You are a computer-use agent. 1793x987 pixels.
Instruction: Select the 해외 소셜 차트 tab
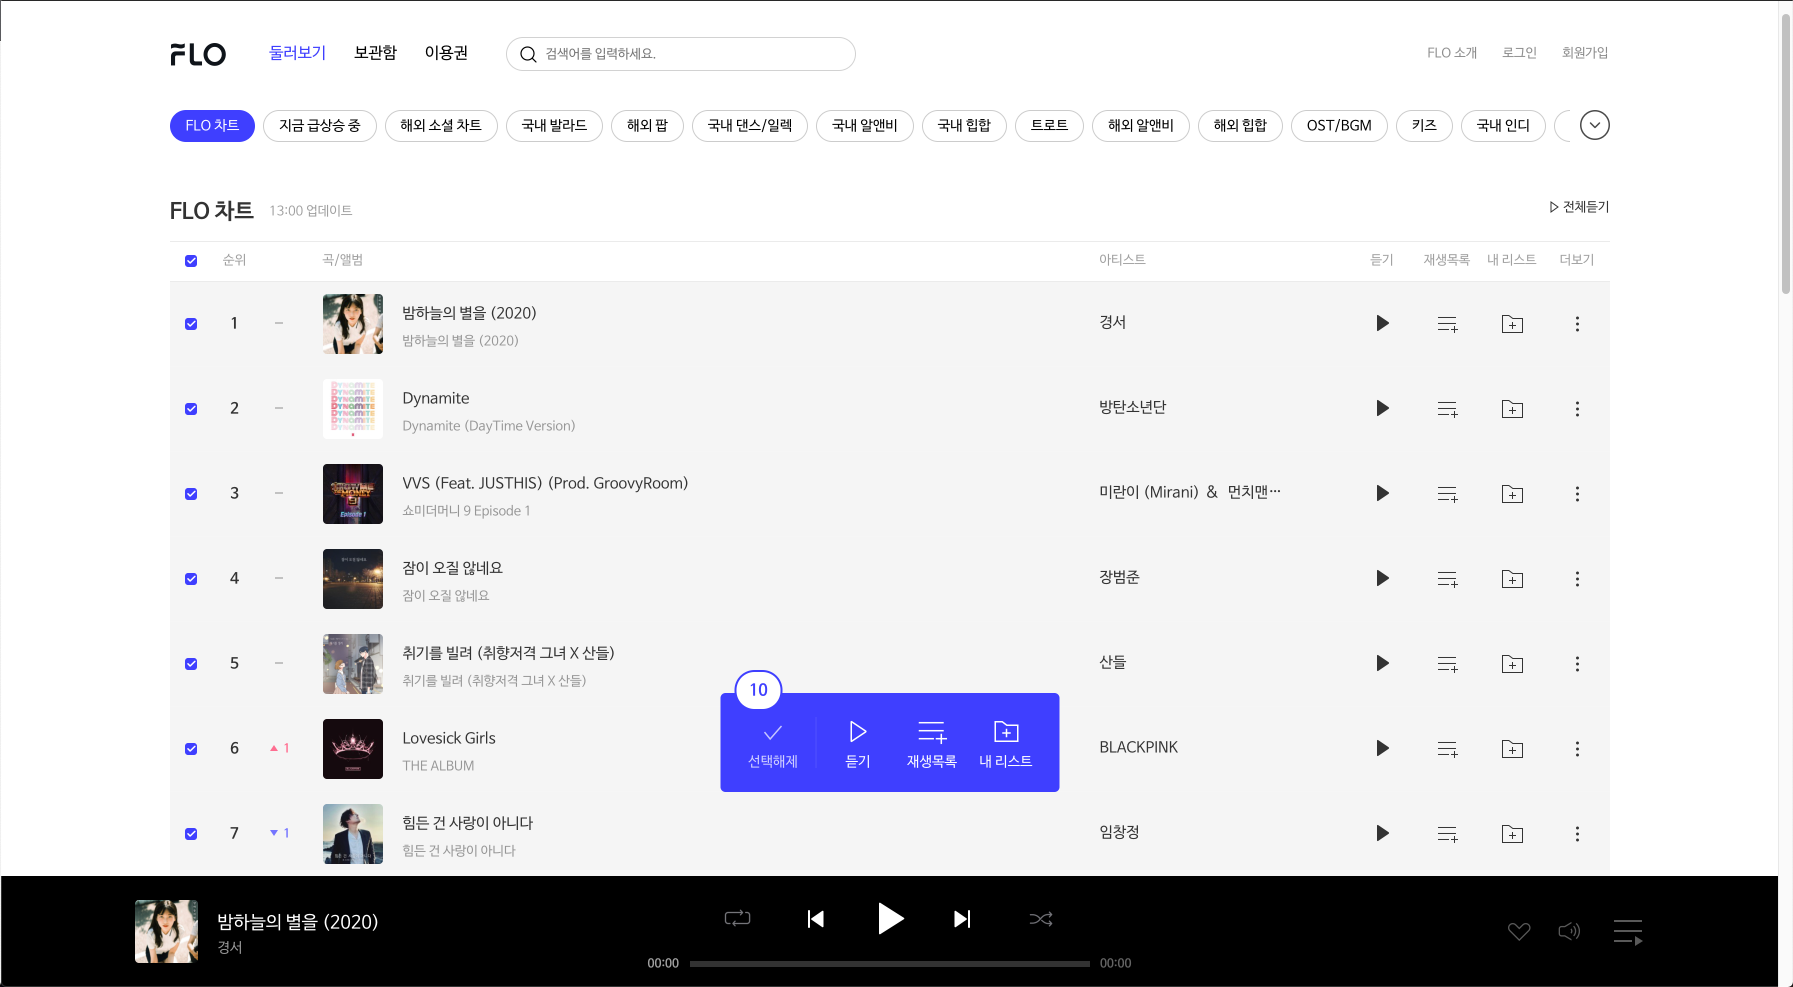(441, 125)
